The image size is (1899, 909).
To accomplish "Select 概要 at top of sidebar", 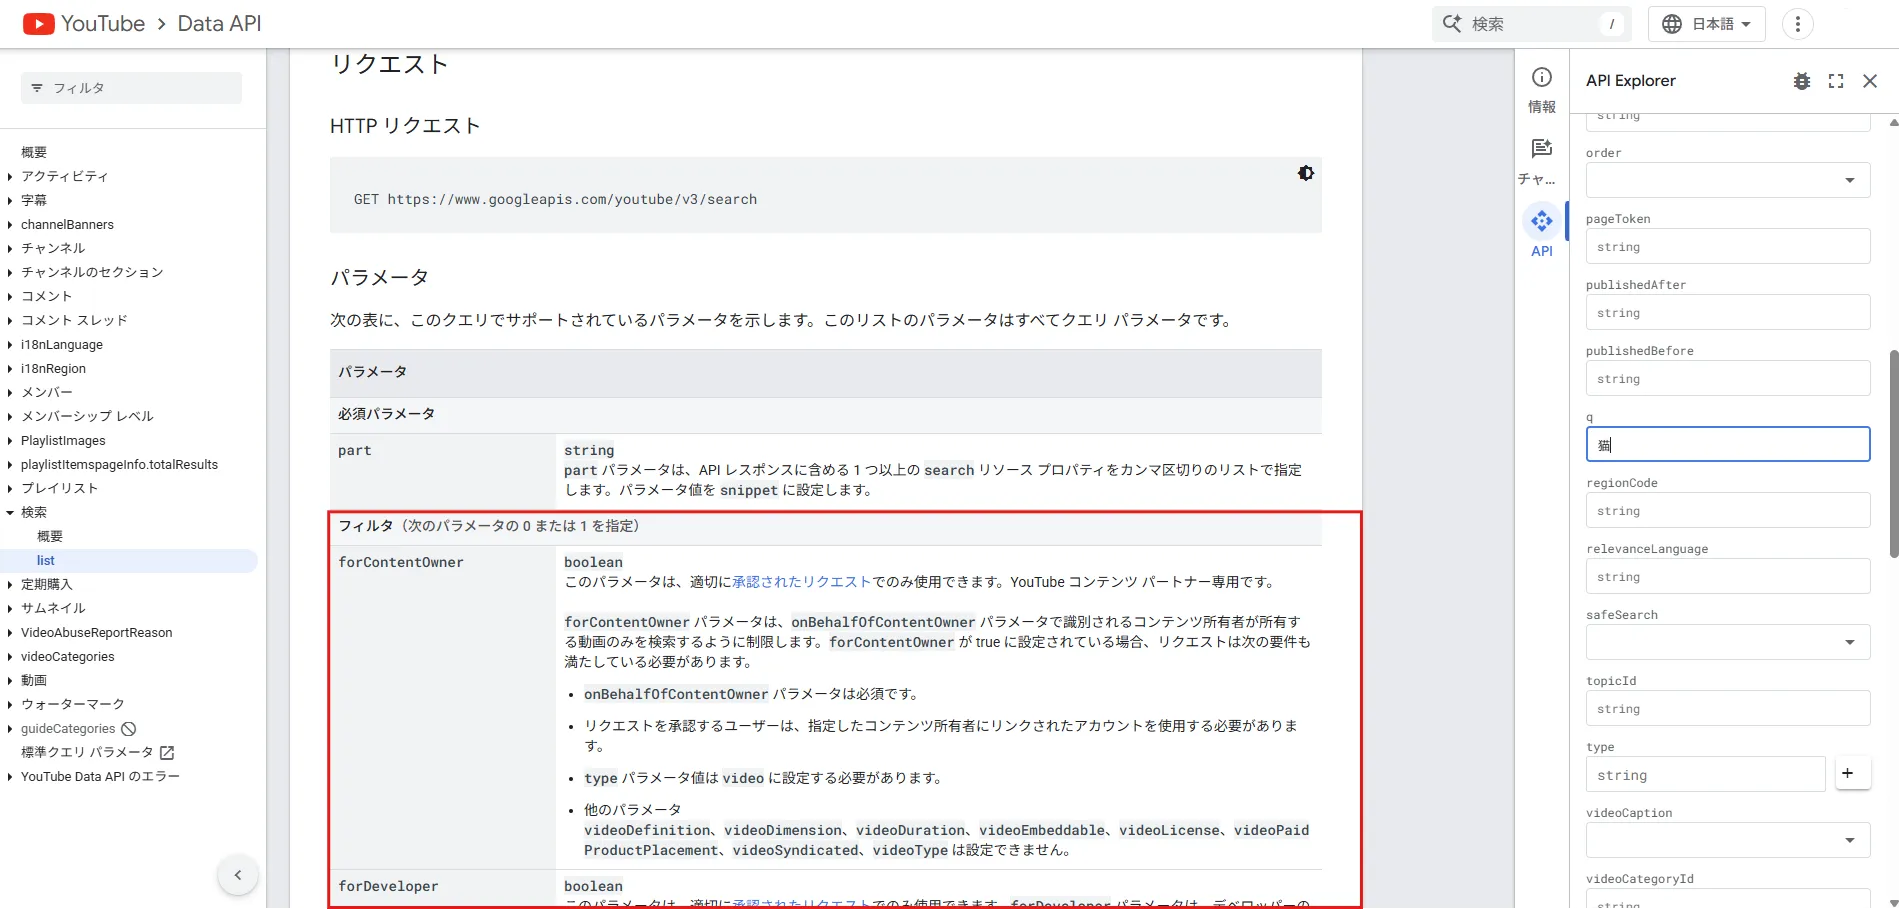I will [x=34, y=152].
